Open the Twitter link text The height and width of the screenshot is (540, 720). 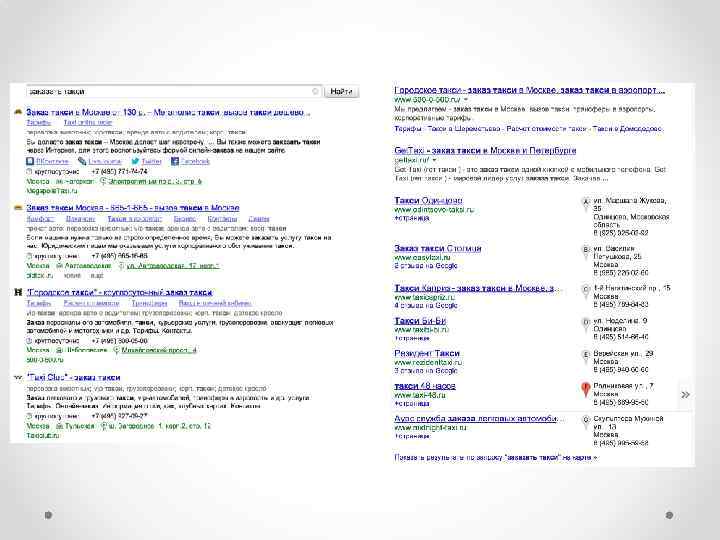[x=152, y=162]
